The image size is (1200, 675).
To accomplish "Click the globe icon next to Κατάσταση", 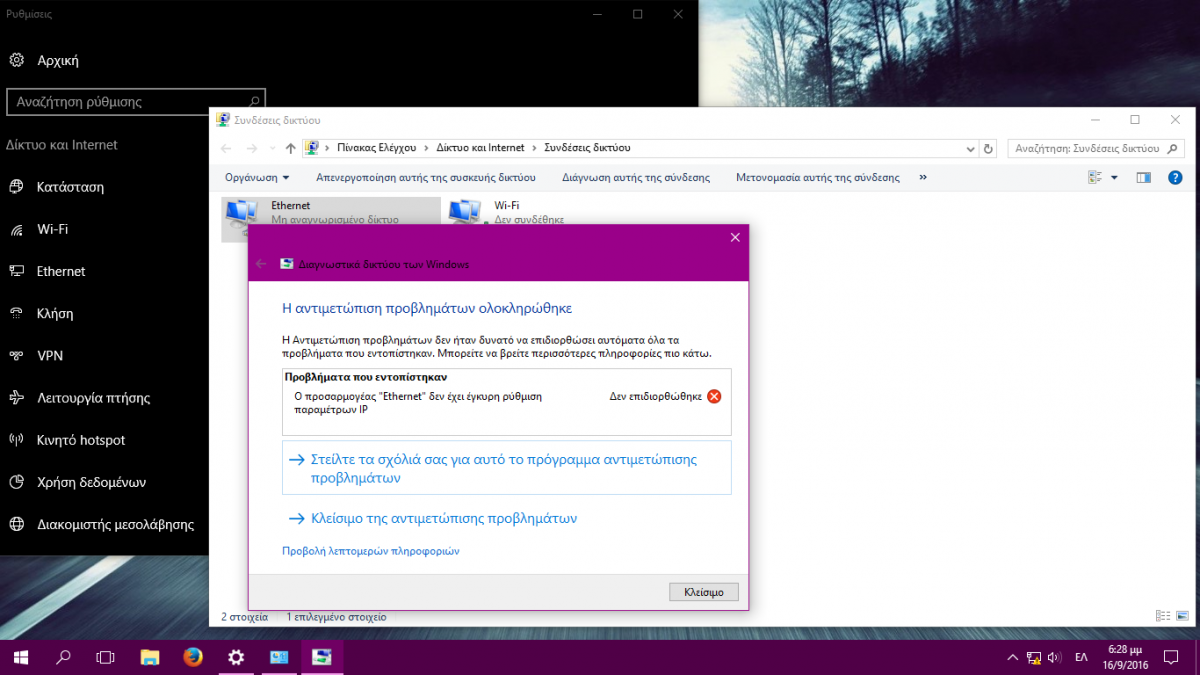I will coord(16,187).
